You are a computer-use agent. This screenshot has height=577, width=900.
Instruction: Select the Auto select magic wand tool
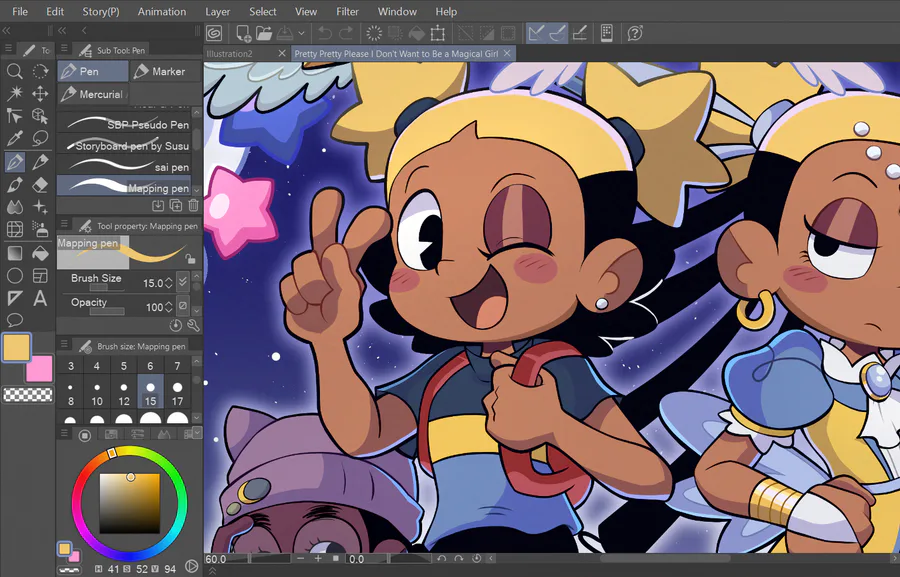[15, 93]
